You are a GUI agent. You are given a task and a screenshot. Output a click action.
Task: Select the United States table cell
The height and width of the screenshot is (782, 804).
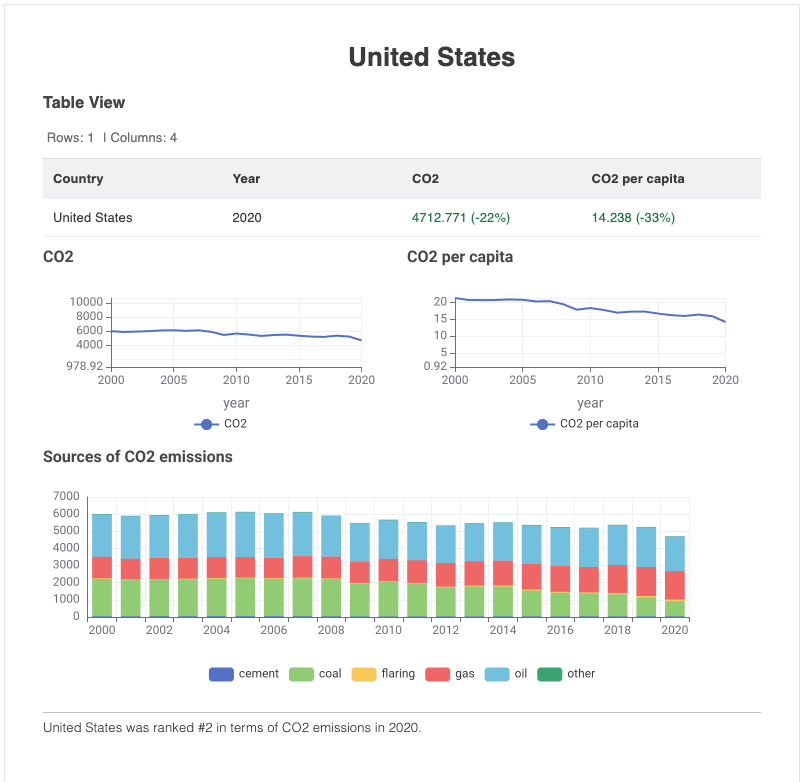[x=93, y=217]
